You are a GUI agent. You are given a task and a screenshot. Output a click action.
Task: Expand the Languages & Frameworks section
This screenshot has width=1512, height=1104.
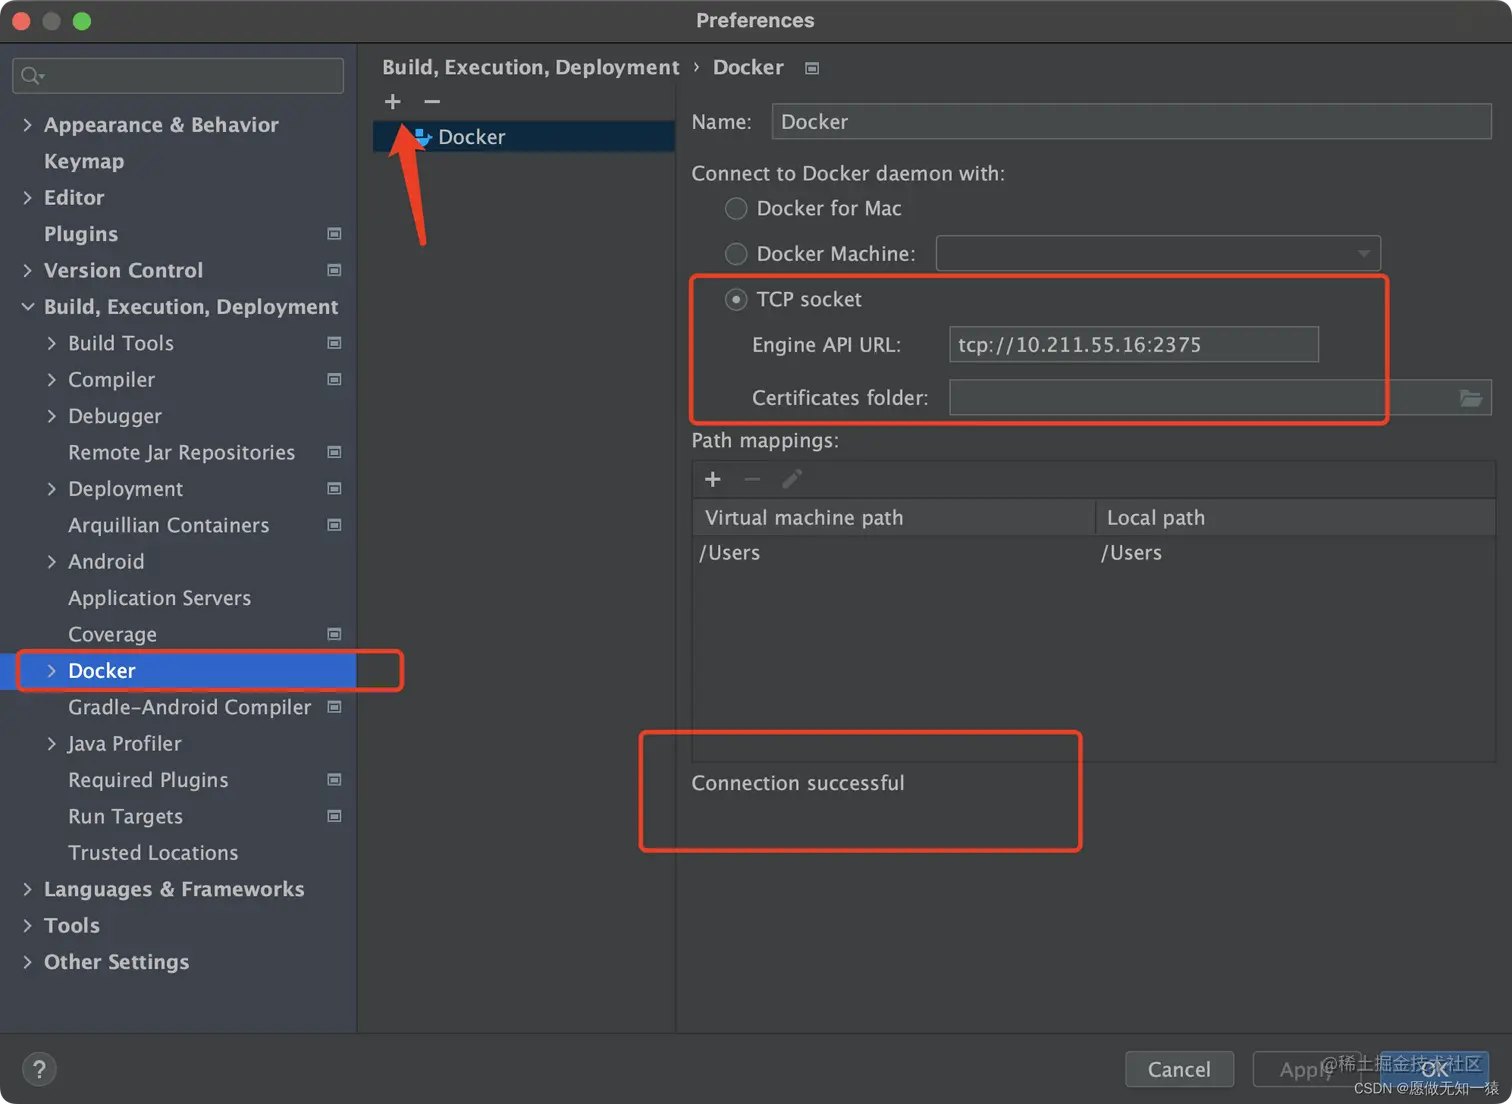click(x=27, y=889)
